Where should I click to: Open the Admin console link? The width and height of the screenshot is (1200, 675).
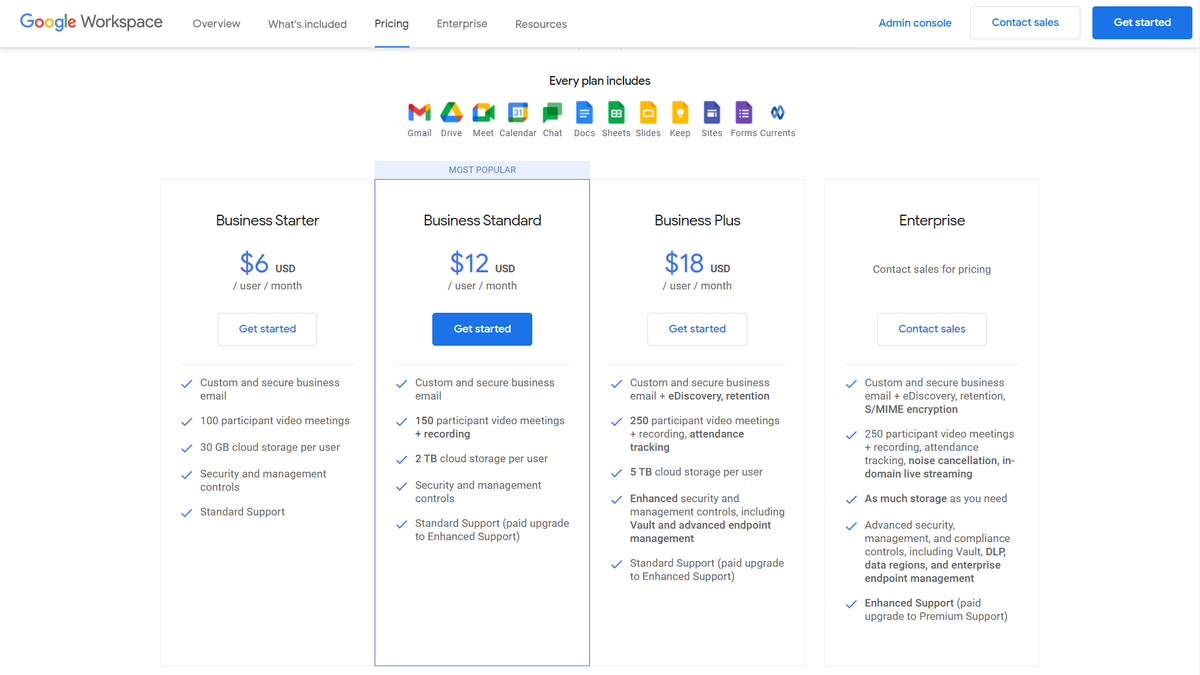point(915,23)
